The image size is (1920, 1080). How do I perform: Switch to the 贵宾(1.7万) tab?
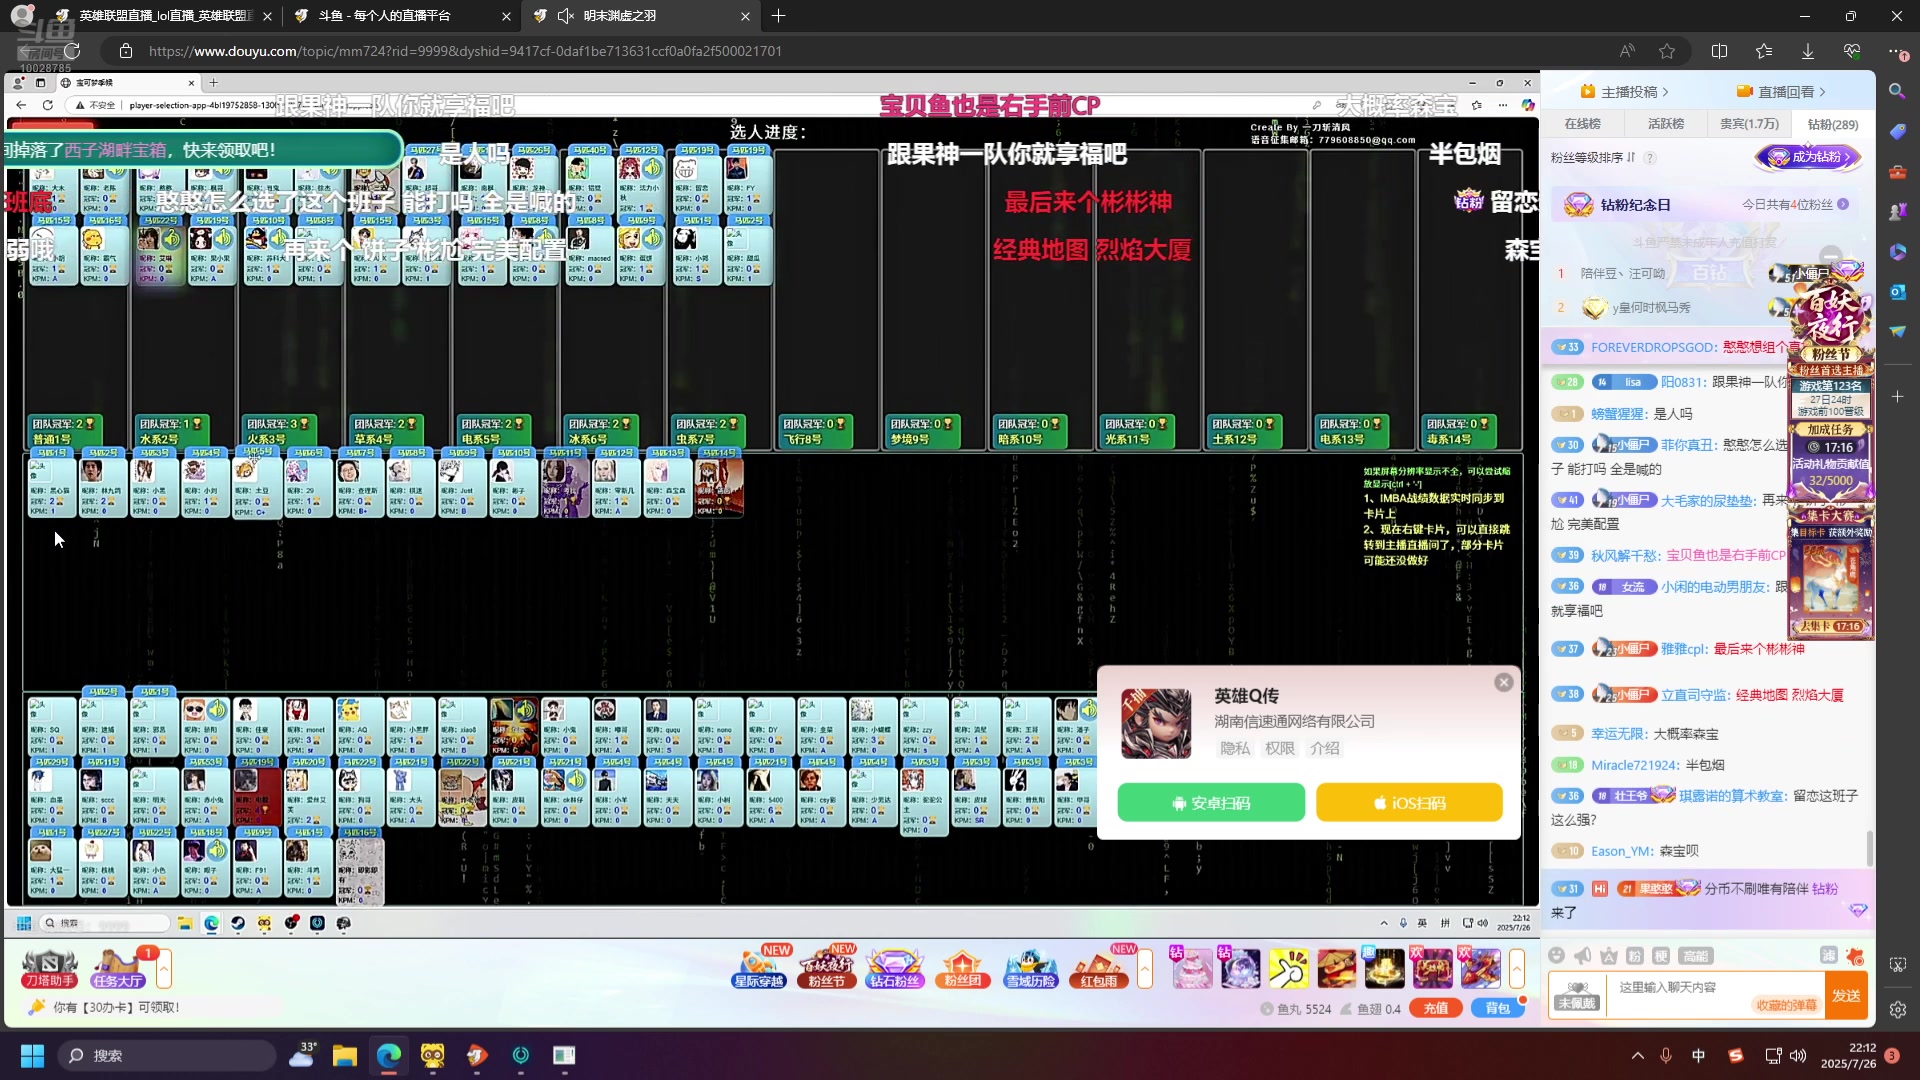tap(1749, 124)
